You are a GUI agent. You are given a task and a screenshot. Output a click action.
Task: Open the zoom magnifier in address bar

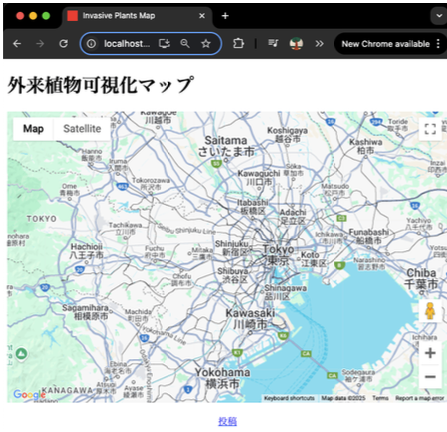[x=185, y=44]
